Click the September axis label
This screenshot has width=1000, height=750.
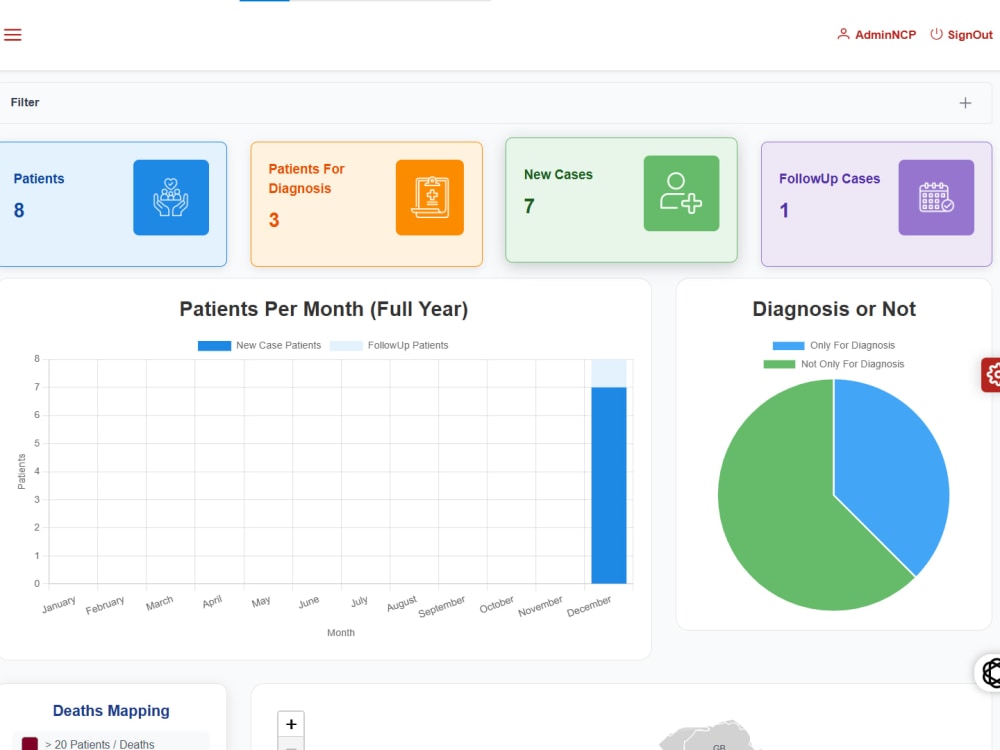[x=441, y=607]
